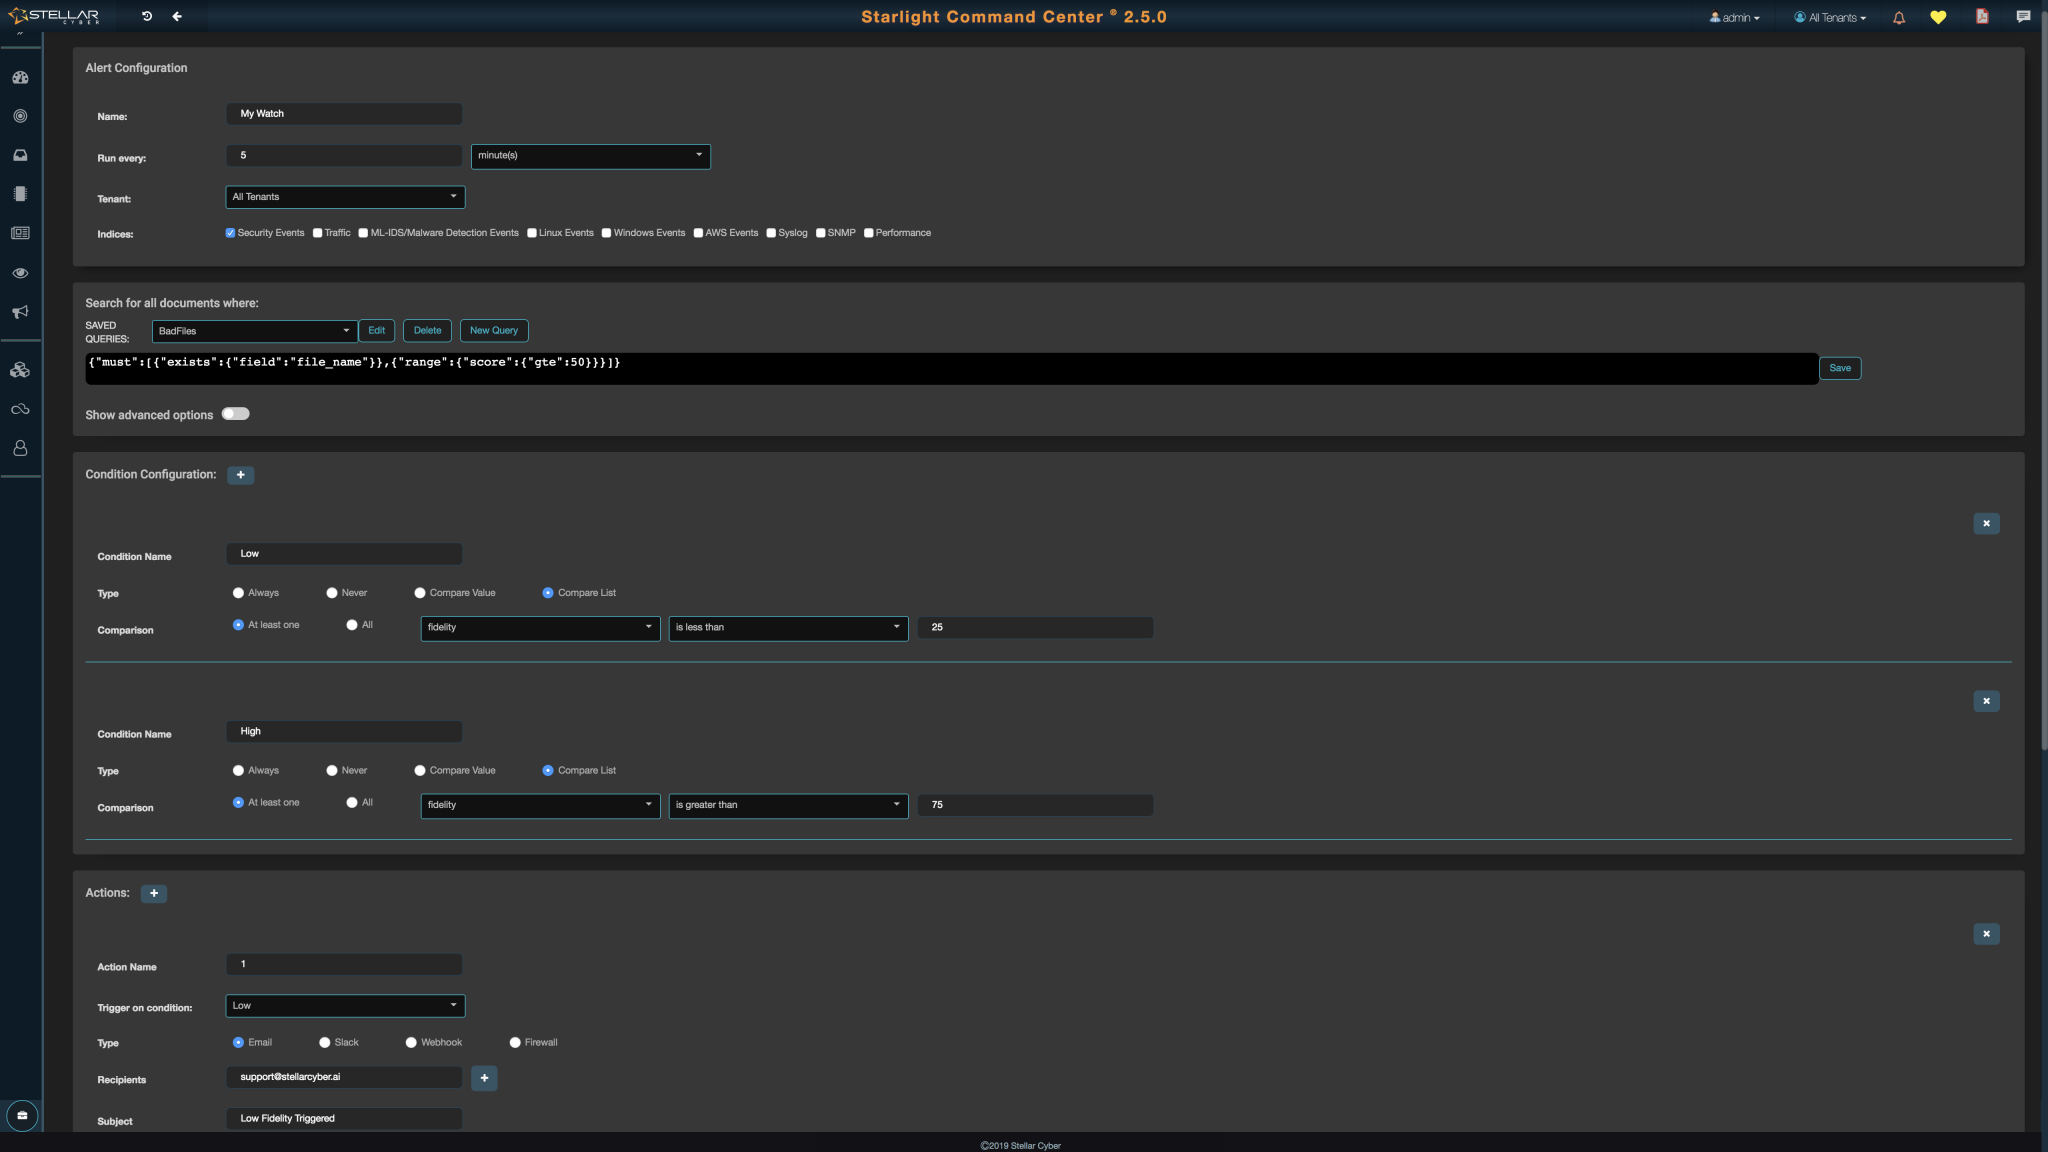Remove the Low condition with X
The height and width of the screenshot is (1152, 2048).
[x=1986, y=523]
